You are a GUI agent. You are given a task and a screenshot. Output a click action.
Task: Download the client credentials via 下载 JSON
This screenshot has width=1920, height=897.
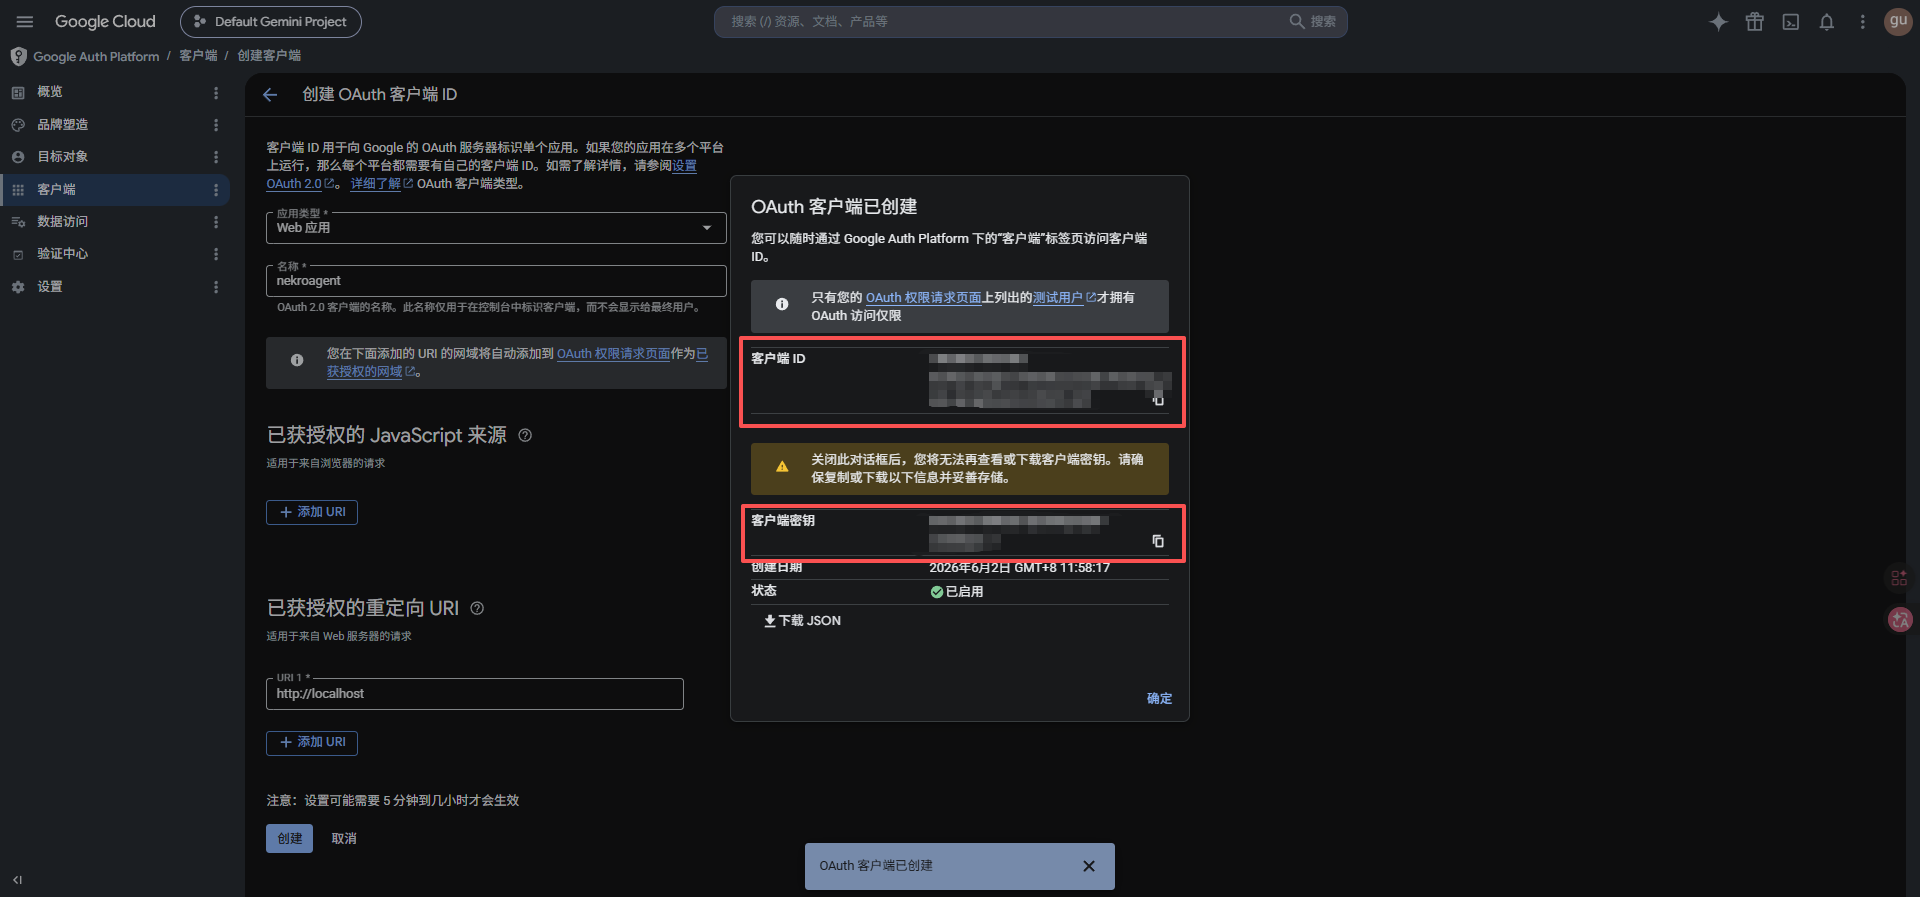click(x=802, y=621)
